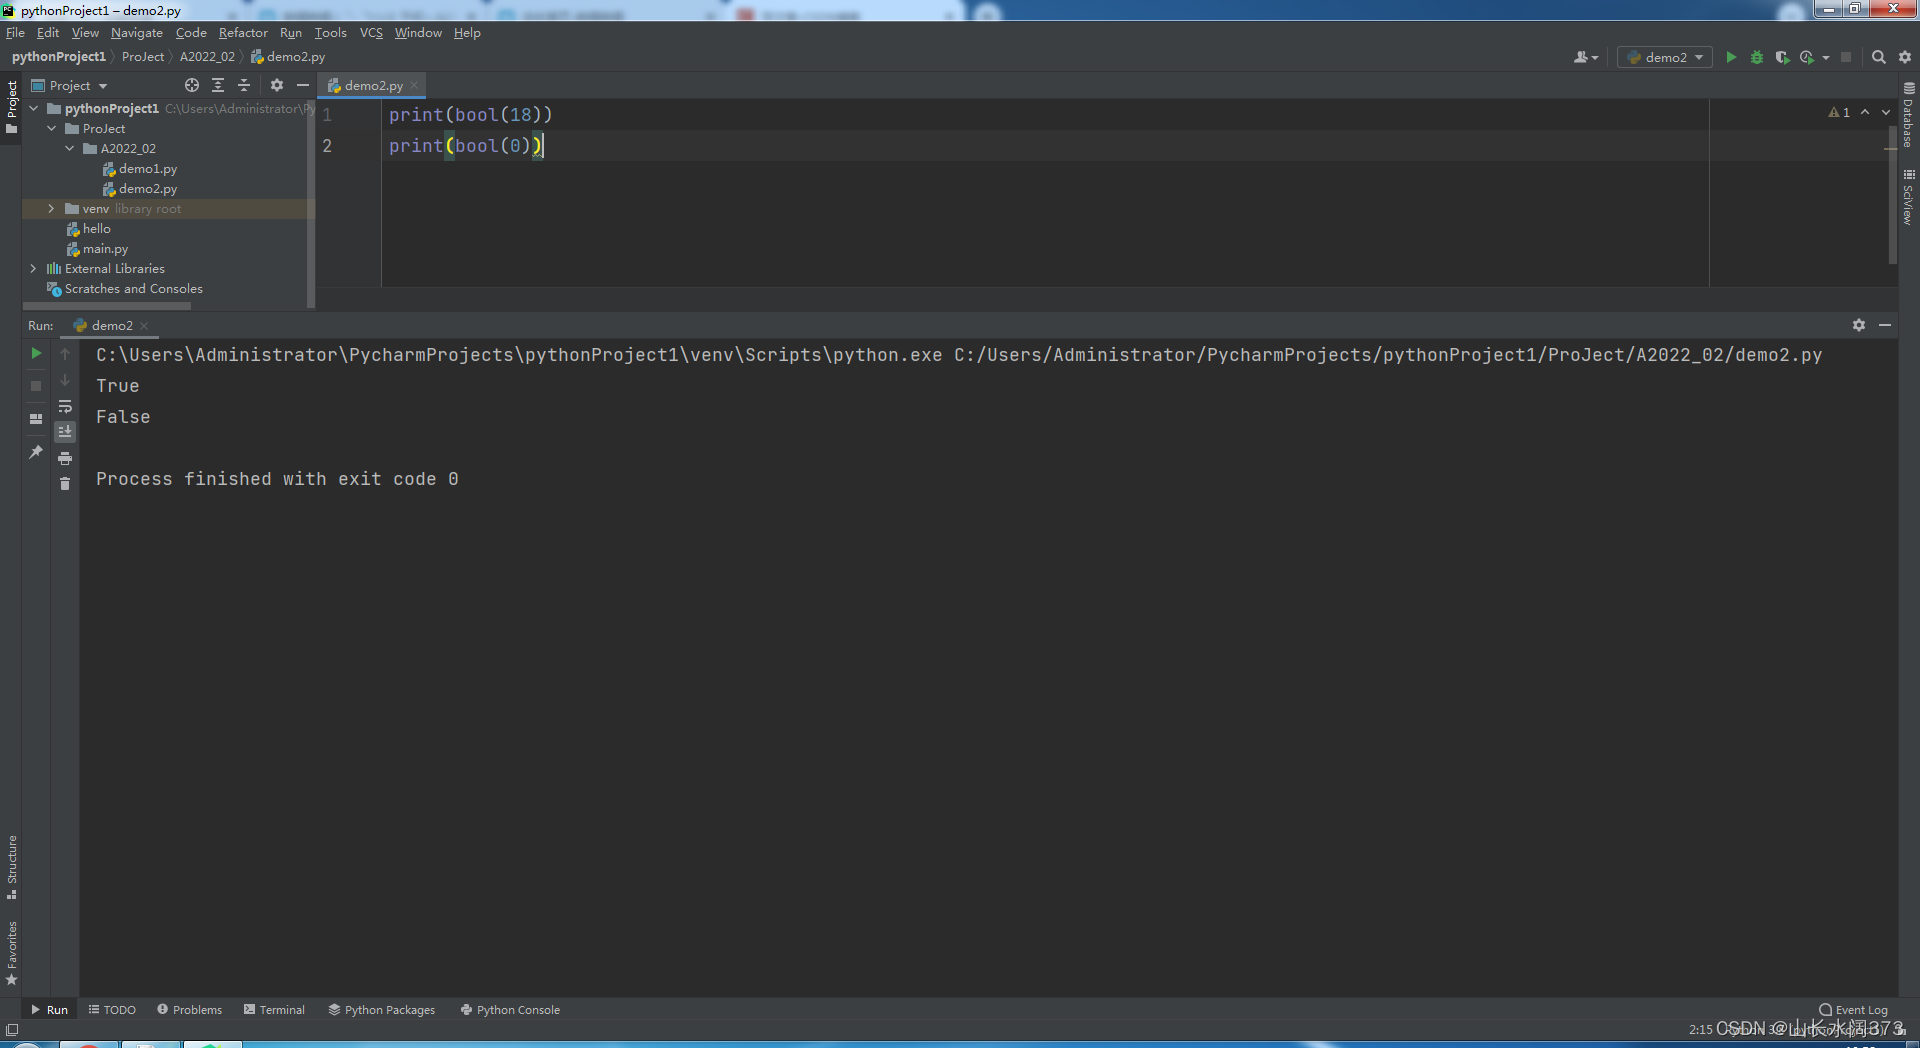The width and height of the screenshot is (1920, 1048).
Task: Open the Terminal tool window
Action: pyautogui.click(x=274, y=1009)
